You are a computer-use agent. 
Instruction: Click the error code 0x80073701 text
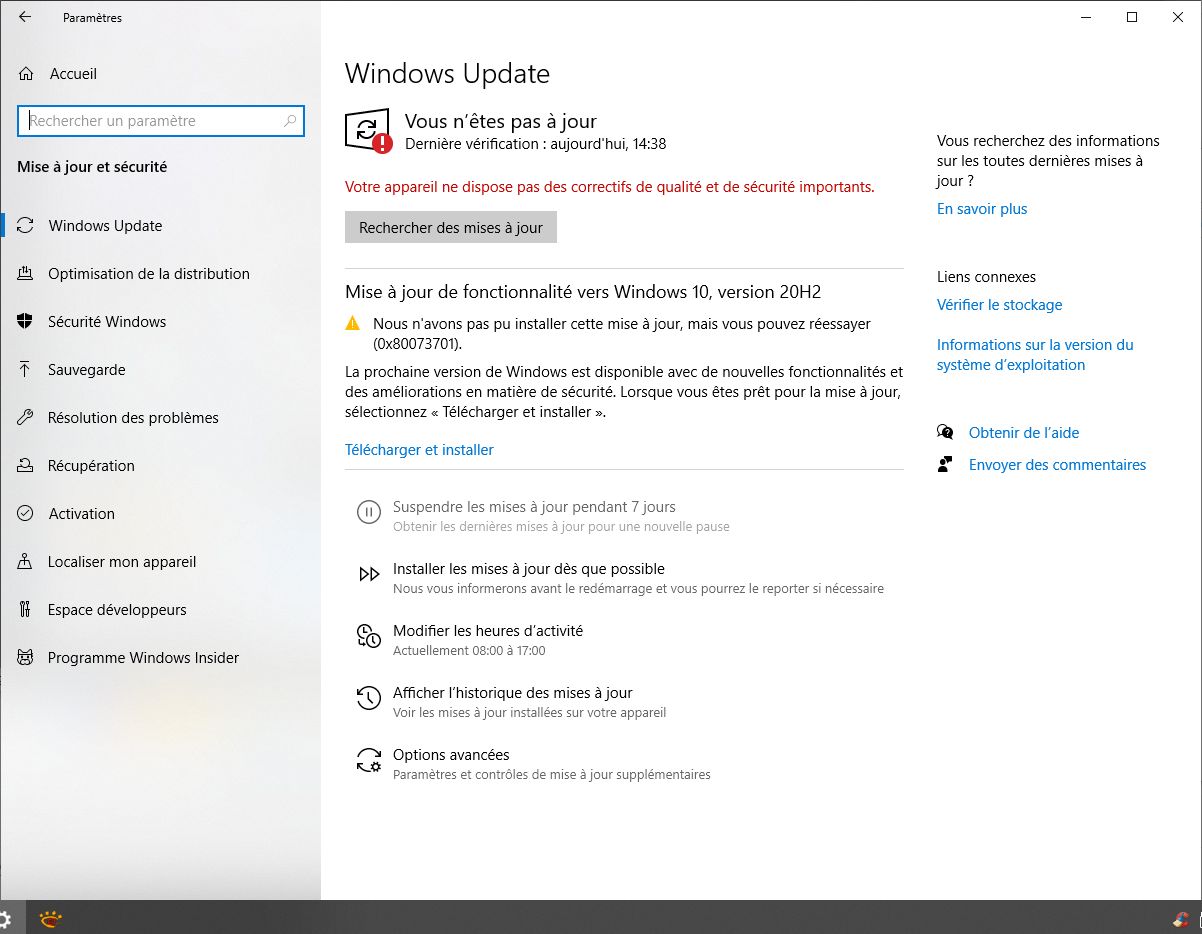[417, 344]
